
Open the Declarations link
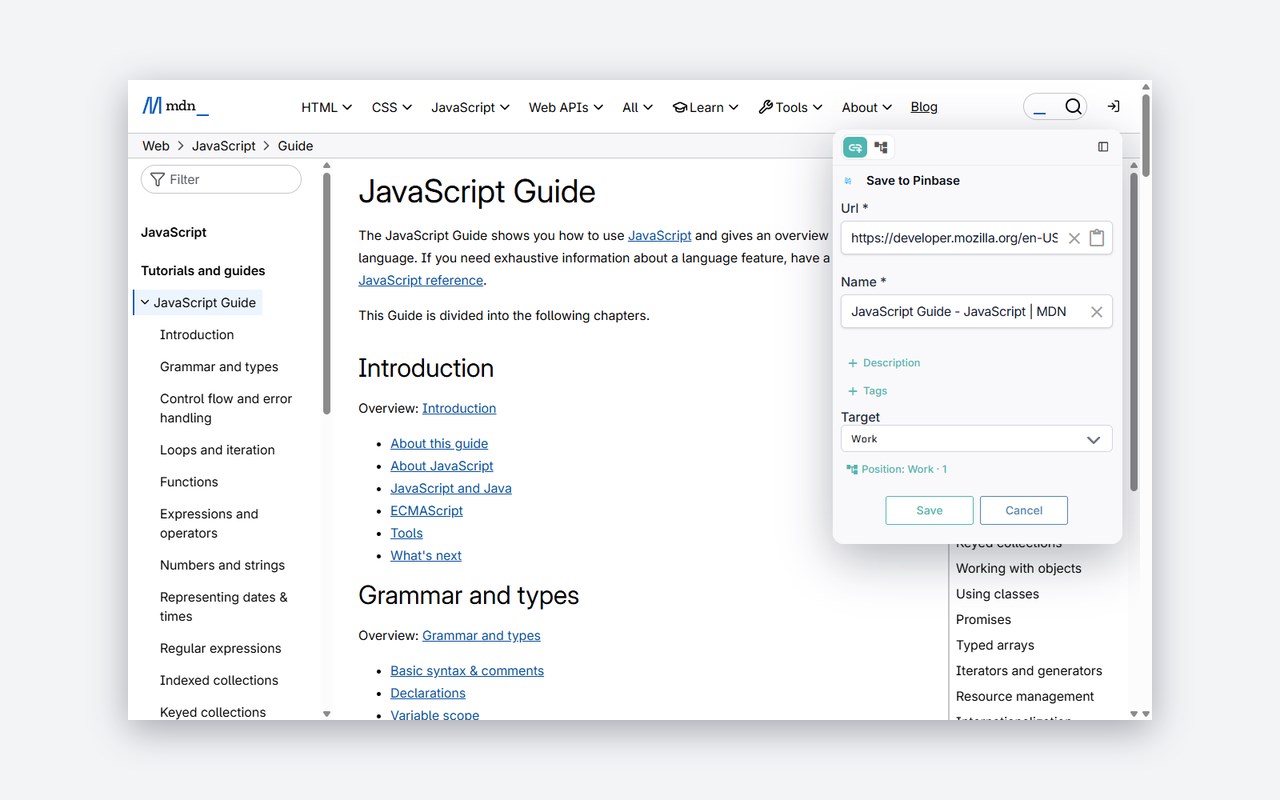pyautogui.click(x=428, y=693)
